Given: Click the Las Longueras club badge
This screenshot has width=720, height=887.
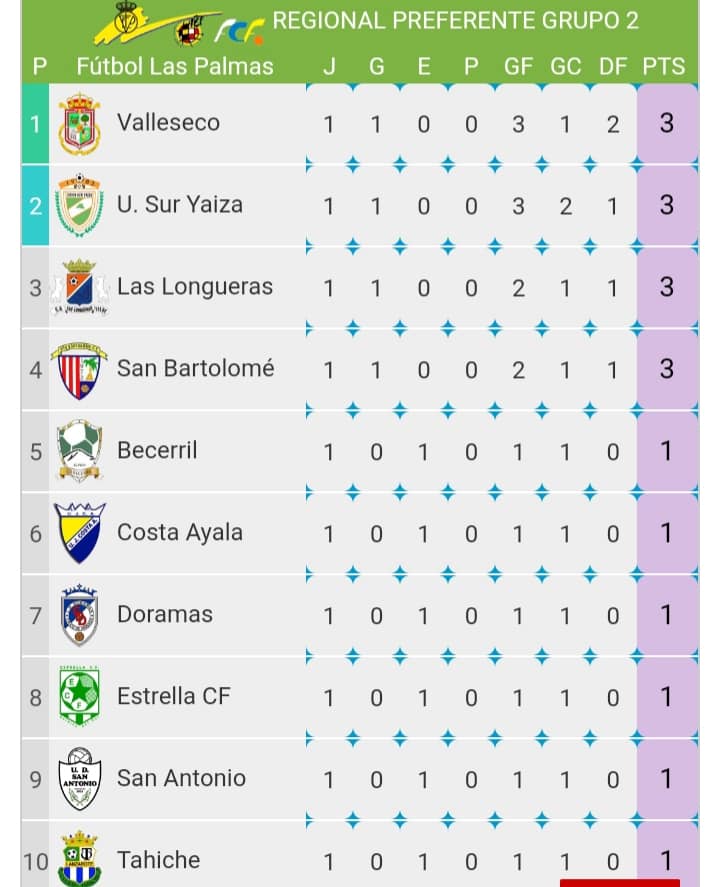Looking at the screenshot, I should pos(80,287).
